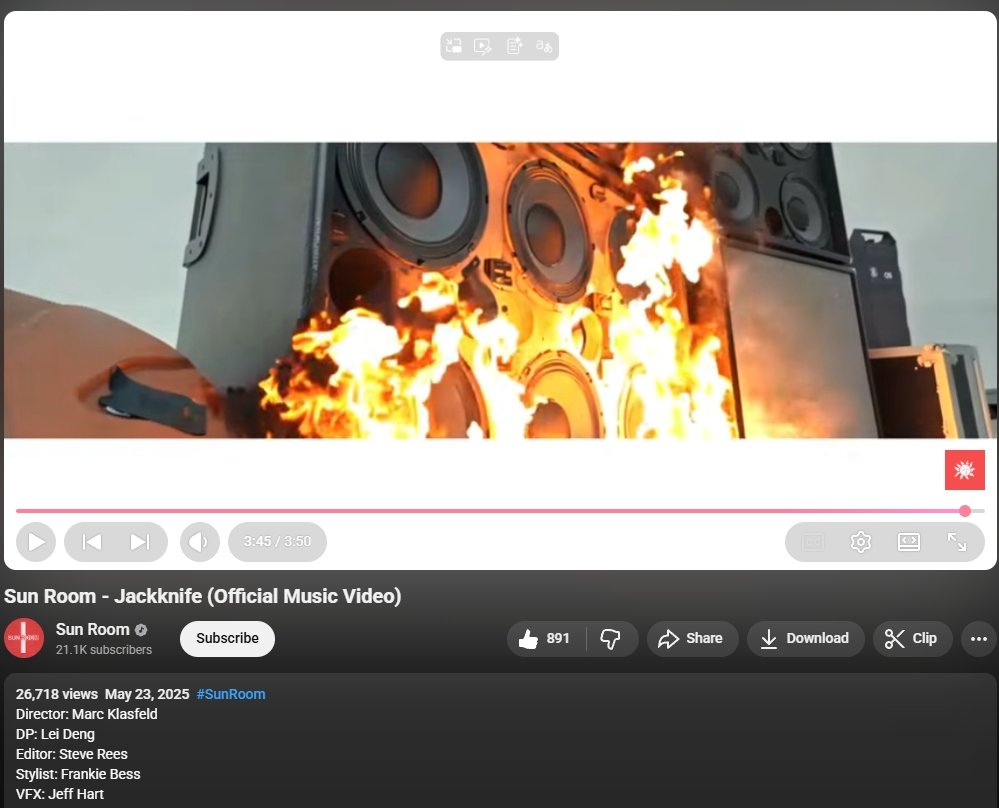Click the 26,718 views count
999x808 pixels.
[x=57, y=694]
